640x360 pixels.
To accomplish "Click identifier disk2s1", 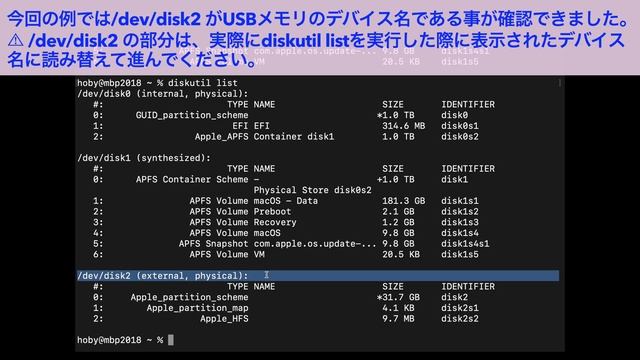I will pyautogui.click(x=460, y=308).
